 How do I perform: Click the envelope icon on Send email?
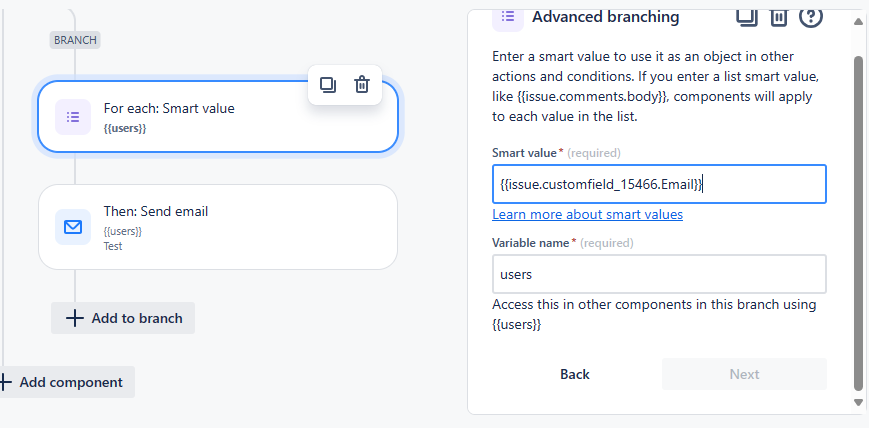click(x=73, y=227)
